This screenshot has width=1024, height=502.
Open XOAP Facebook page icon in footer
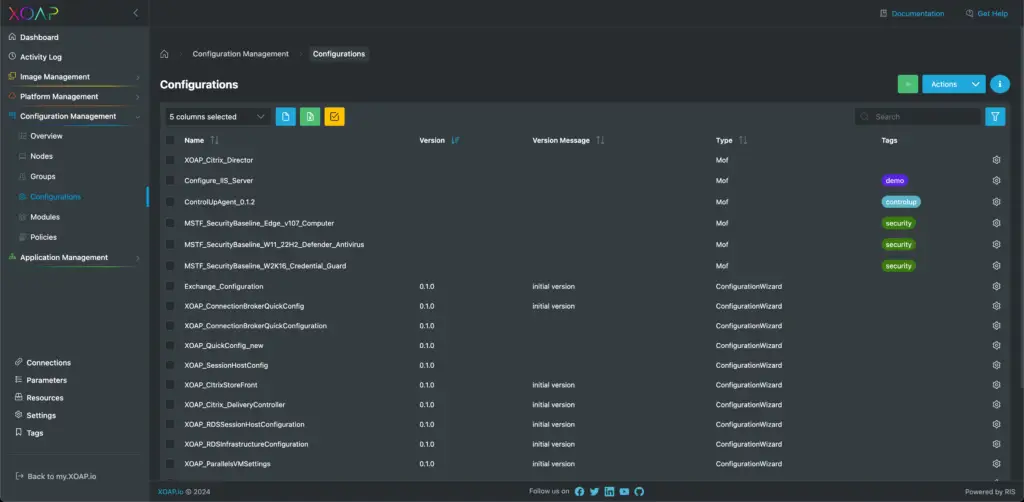[579, 492]
